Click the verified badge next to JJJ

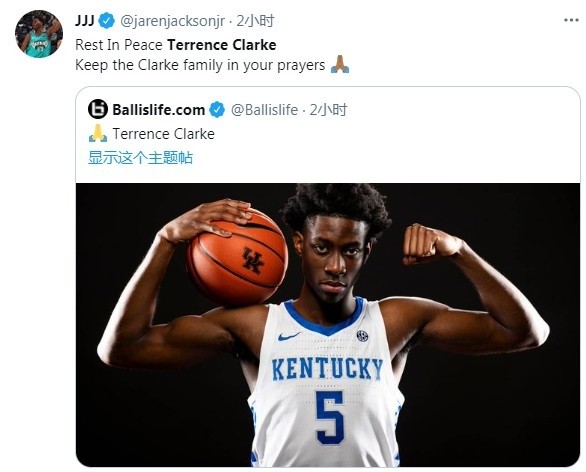(x=107, y=21)
